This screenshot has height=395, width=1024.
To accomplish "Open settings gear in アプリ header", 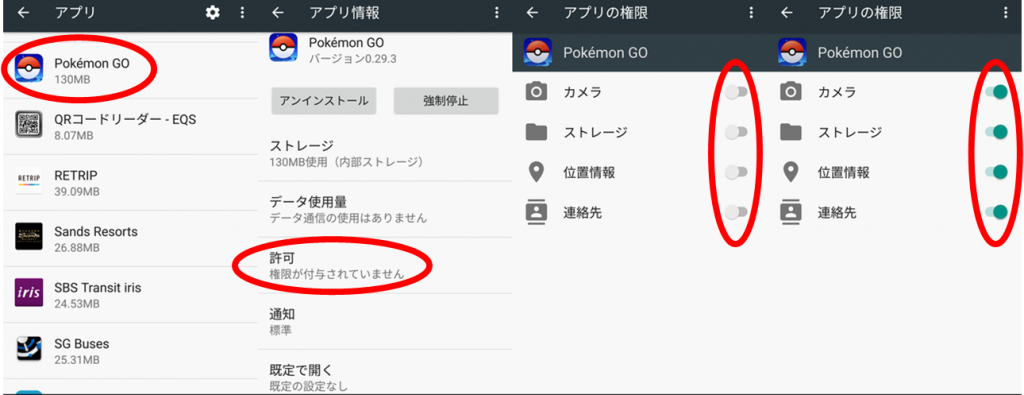I will pos(212,12).
